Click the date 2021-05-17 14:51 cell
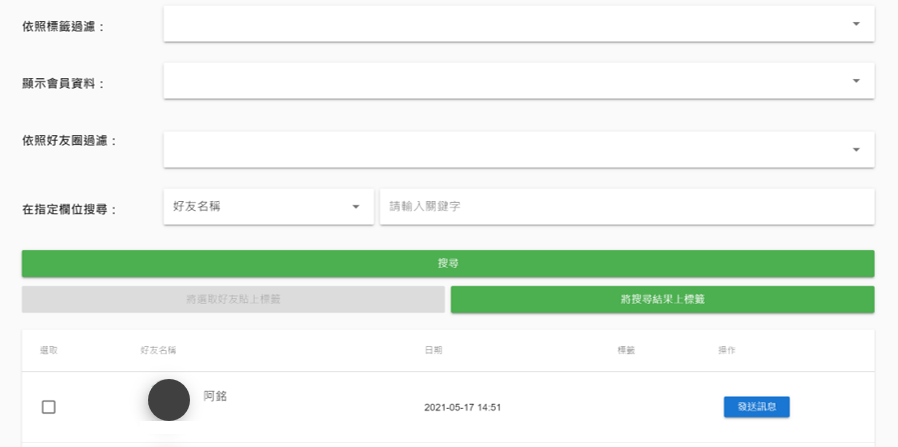Screen dimensions: 898x447 (x=462, y=408)
